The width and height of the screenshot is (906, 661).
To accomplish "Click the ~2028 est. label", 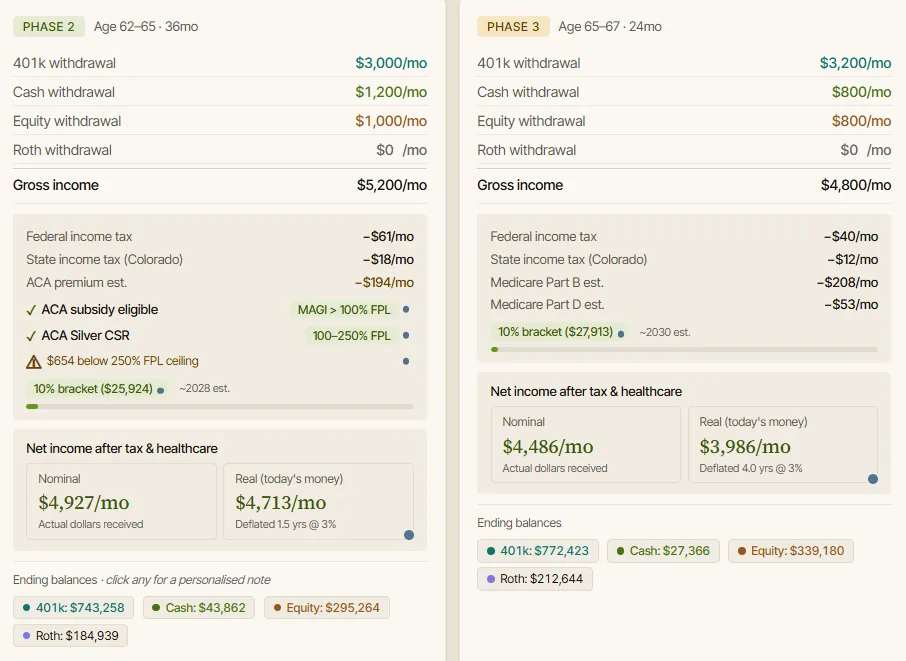I will click(205, 388).
